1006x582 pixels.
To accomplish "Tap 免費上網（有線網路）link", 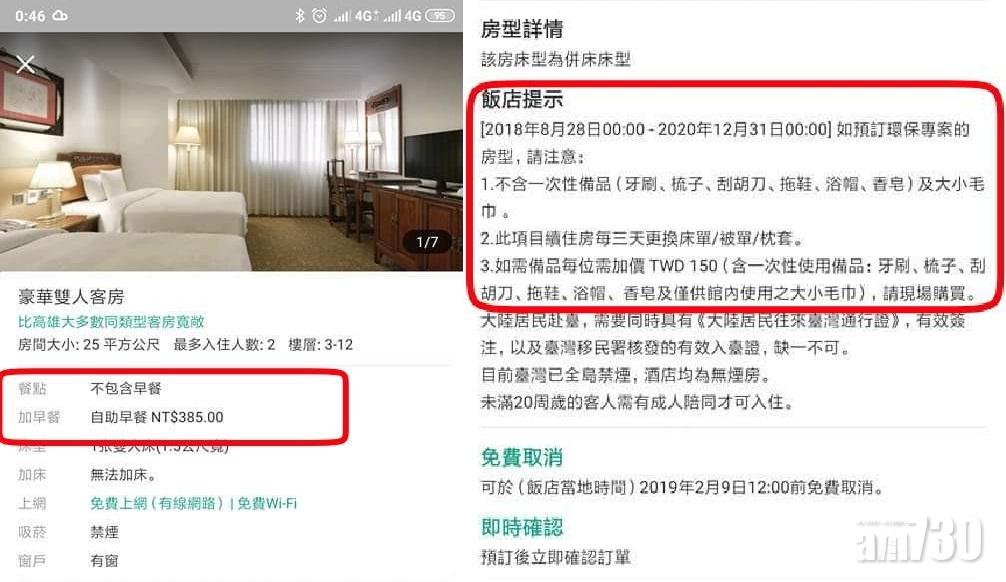I will (x=156, y=503).
